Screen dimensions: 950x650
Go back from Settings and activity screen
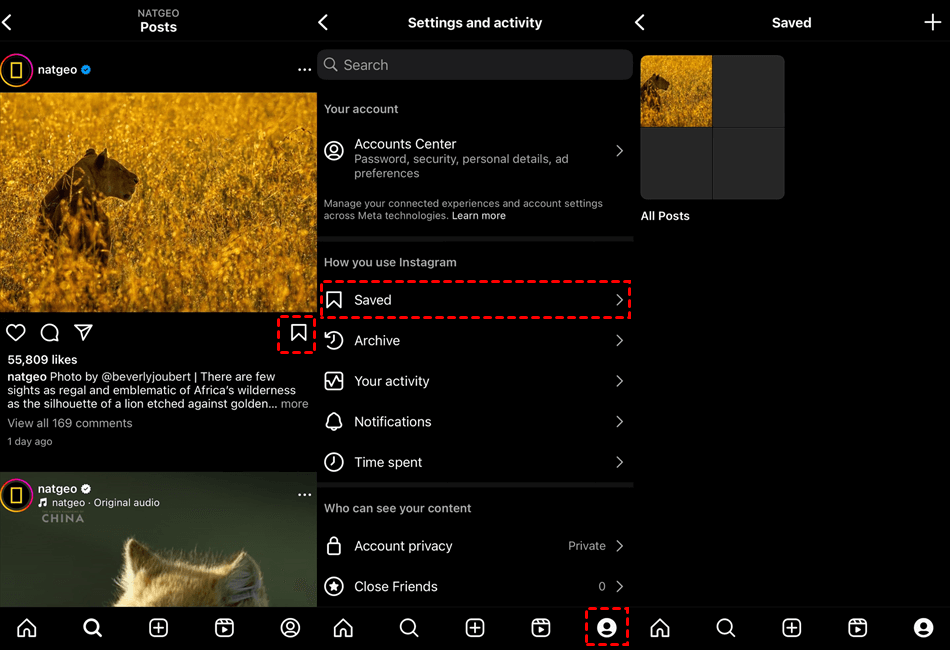pos(324,23)
